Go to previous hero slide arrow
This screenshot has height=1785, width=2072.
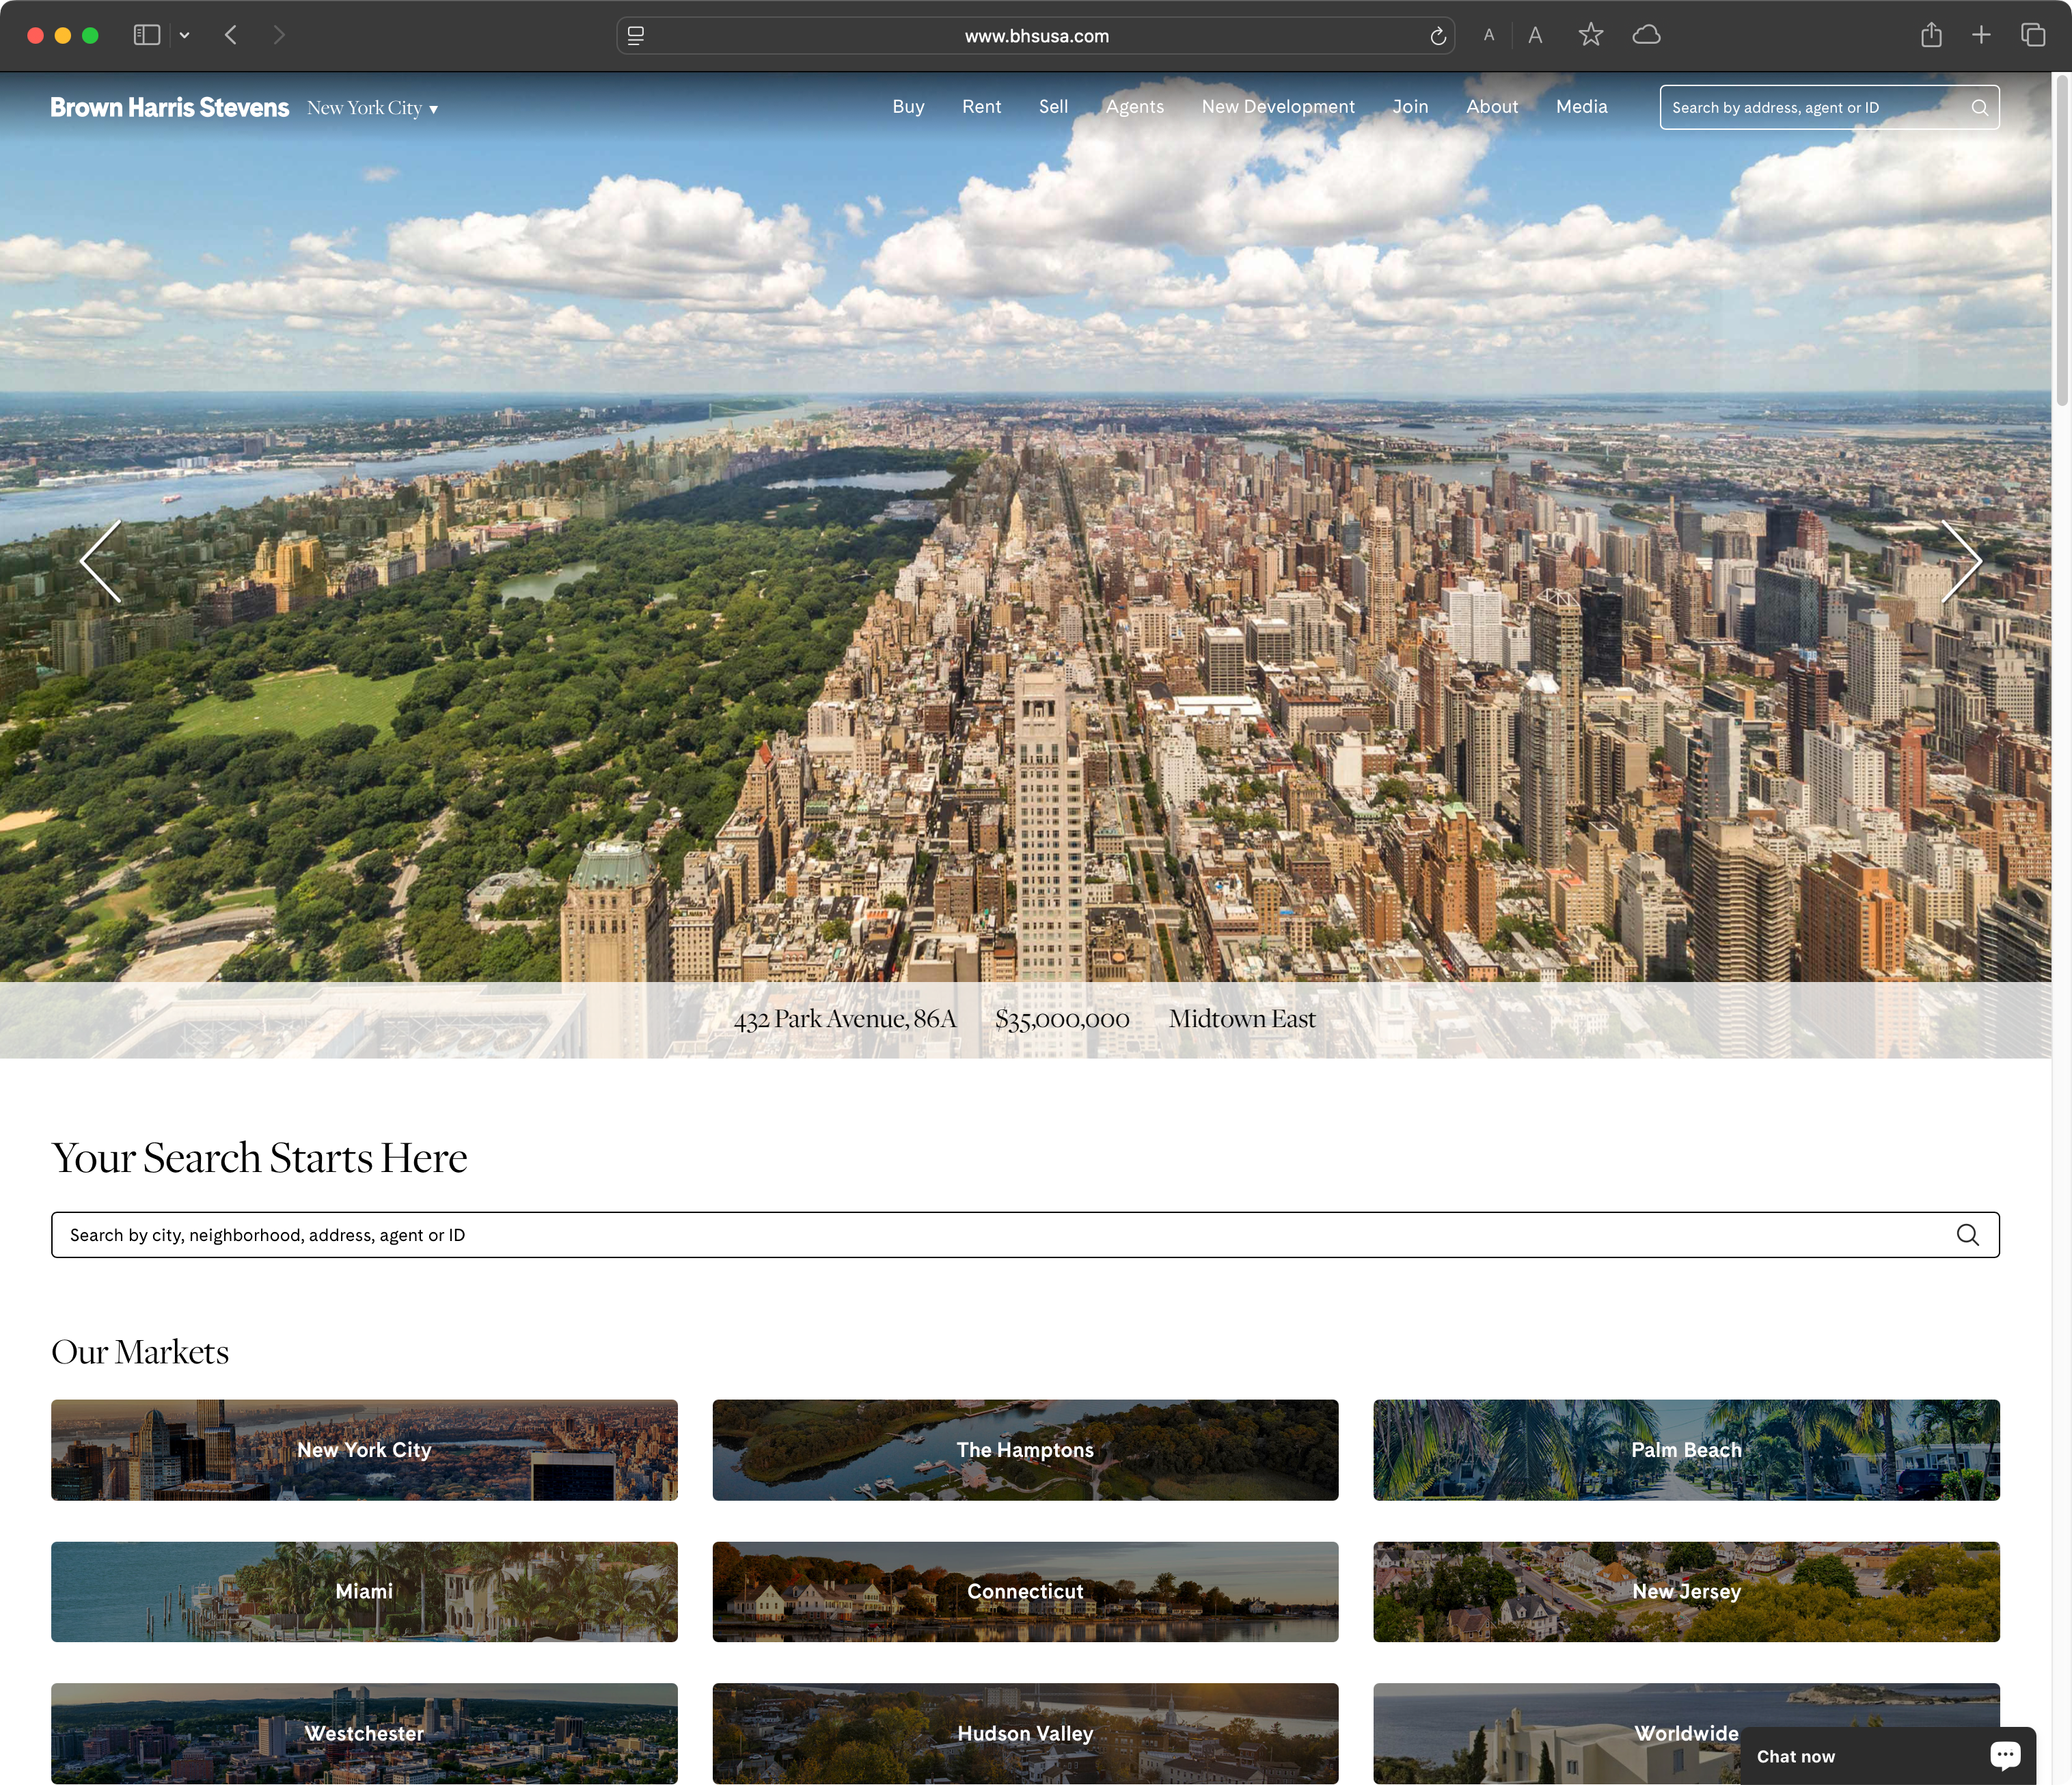point(101,561)
